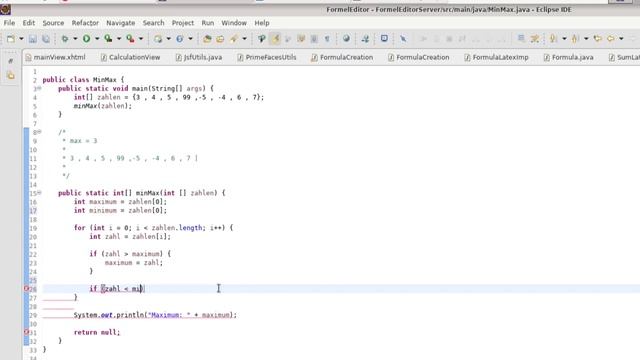Open the Source menu
The image size is (640, 360).
(53, 23)
